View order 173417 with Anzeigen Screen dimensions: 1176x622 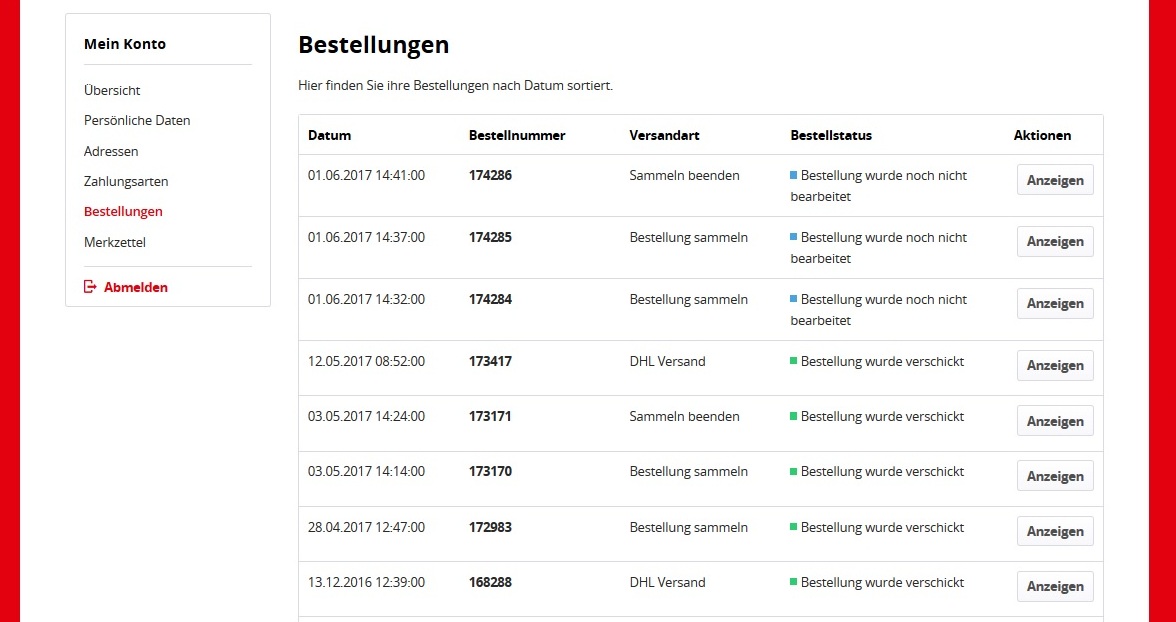pos(1055,366)
